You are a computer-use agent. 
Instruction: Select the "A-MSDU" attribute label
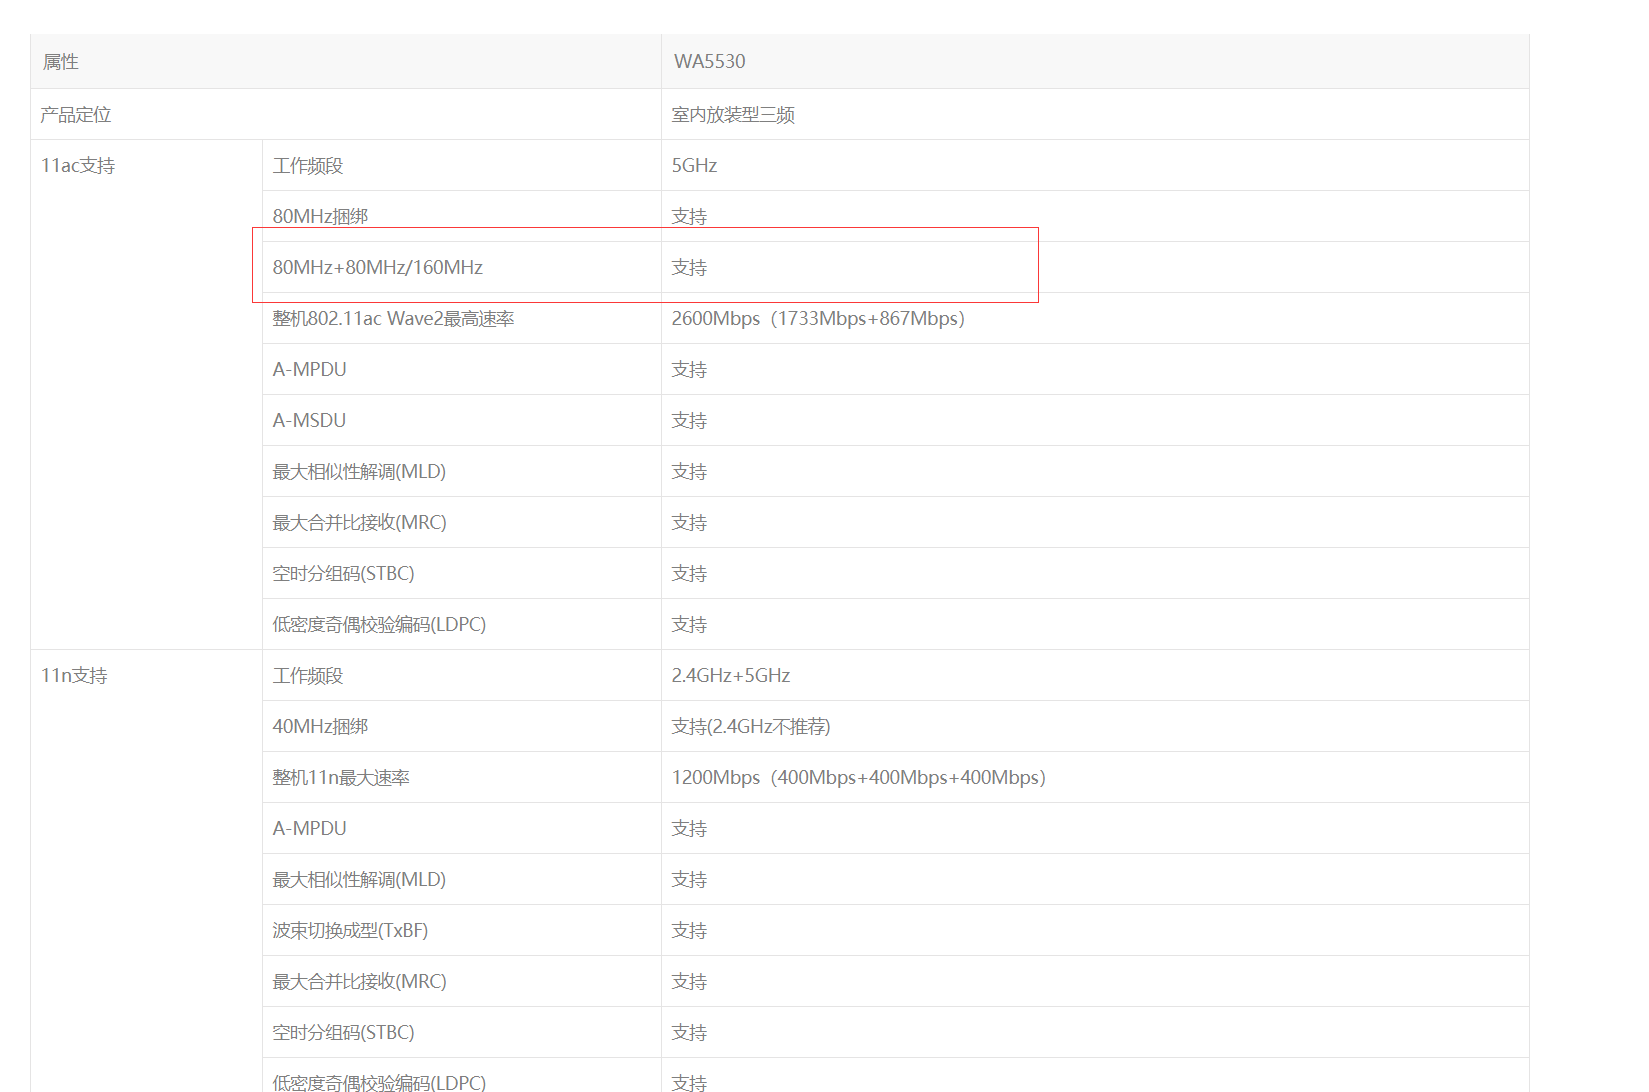pyautogui.click(x=310, y=421)
